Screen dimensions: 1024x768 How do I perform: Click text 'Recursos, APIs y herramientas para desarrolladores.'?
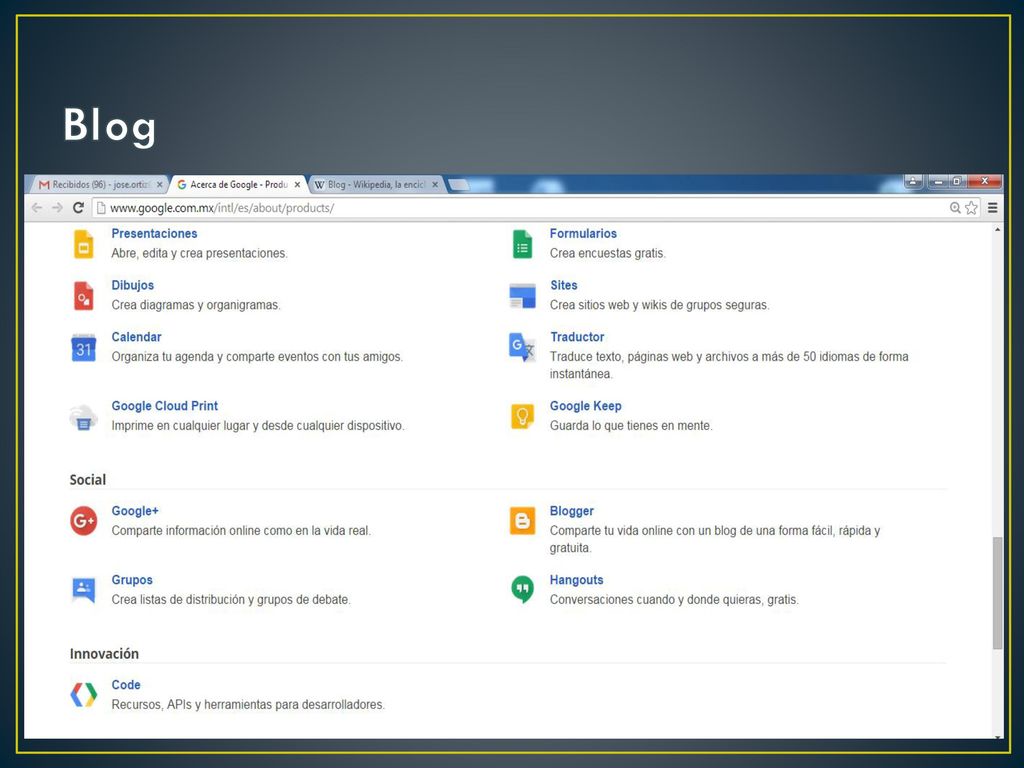(248, 705)
